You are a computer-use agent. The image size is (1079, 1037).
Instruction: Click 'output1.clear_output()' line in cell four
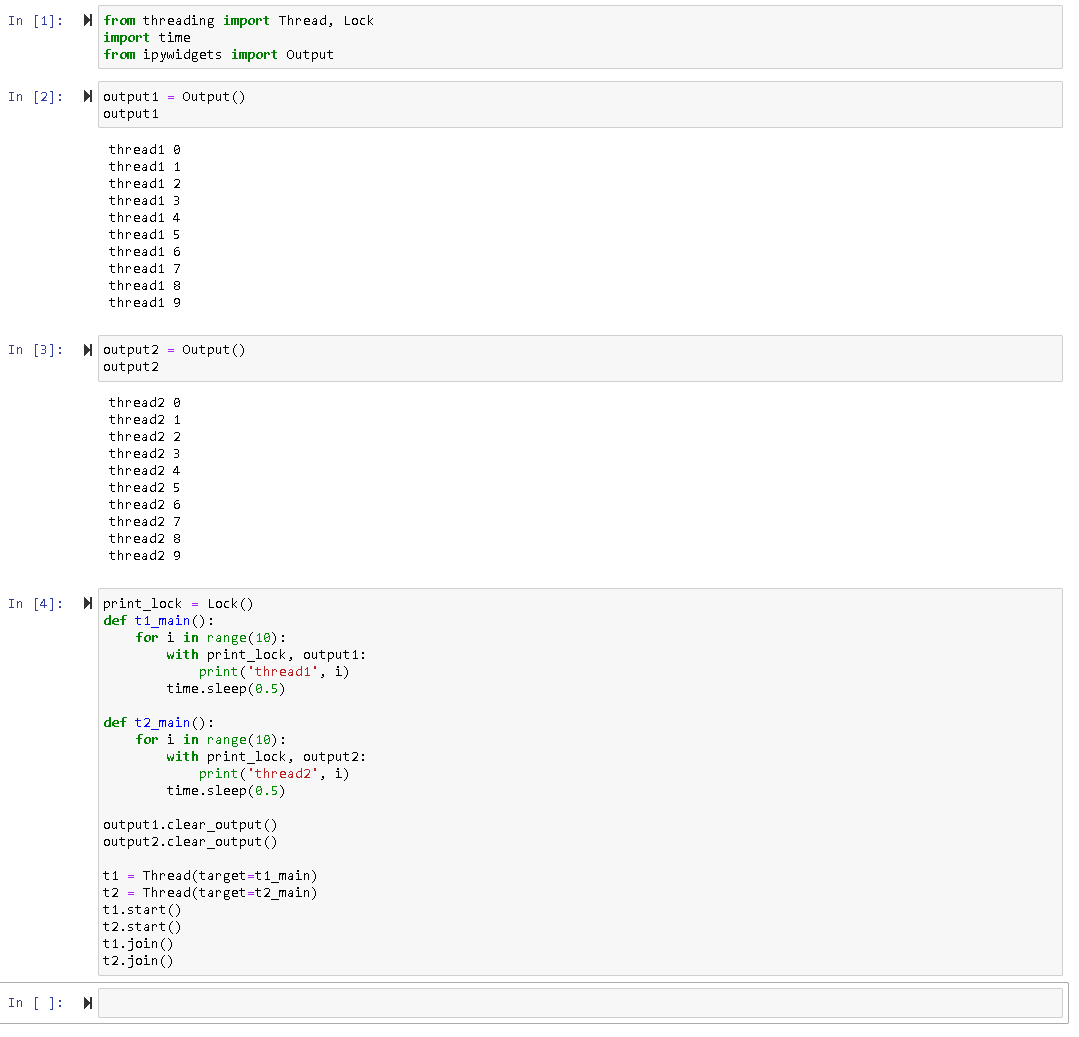(190, 825)
